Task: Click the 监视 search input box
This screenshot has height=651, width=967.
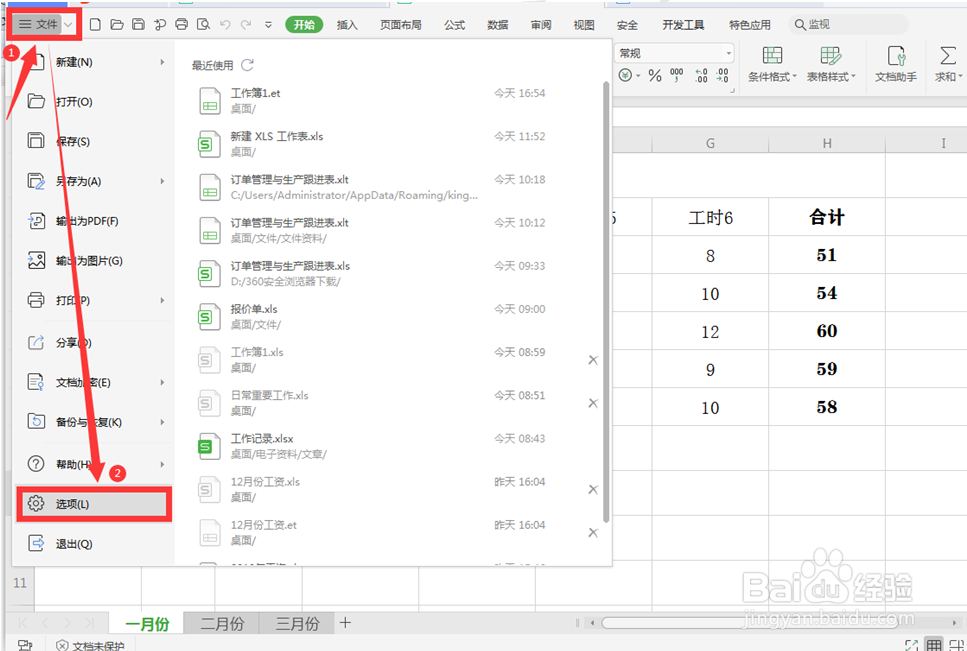Action: coord(849,25)
